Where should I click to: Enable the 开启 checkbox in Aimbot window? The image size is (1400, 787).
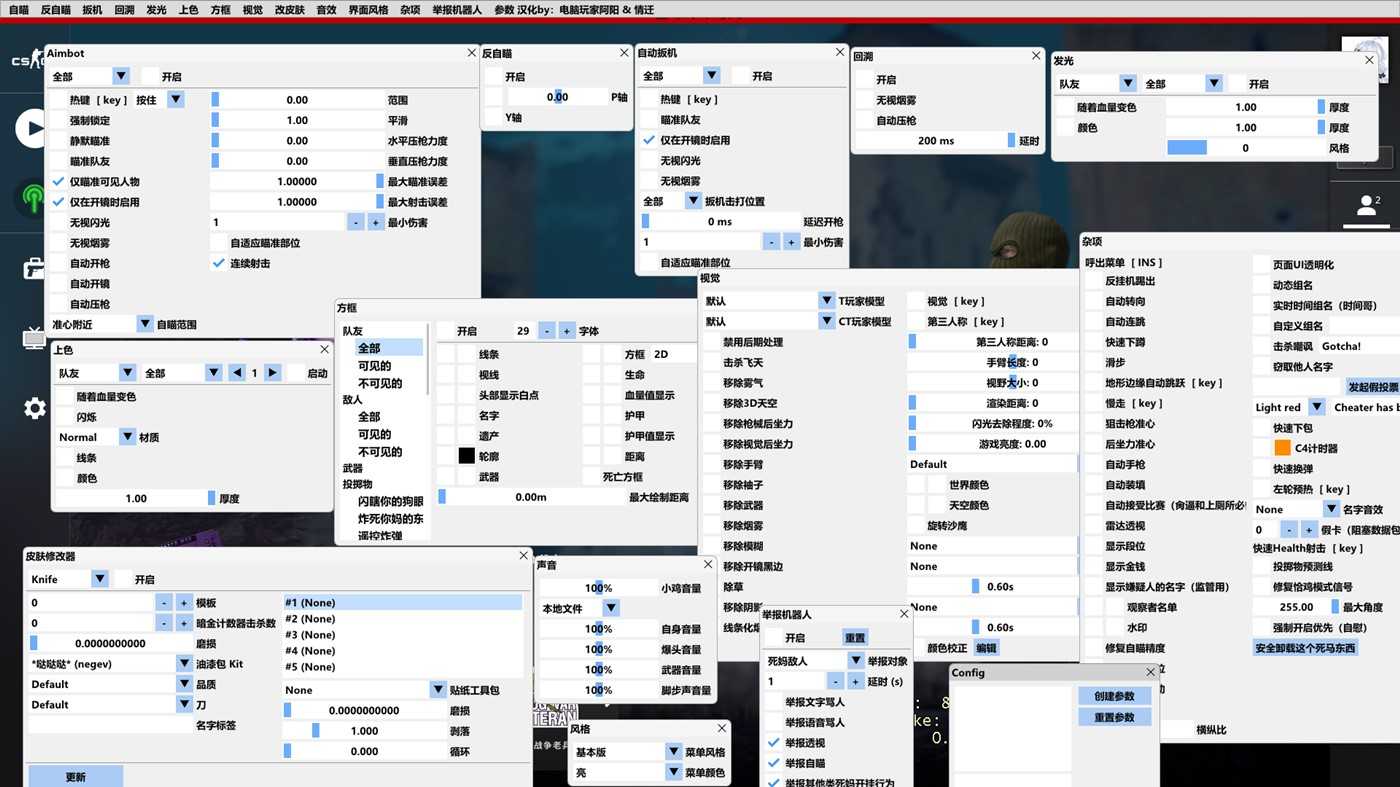tap(150, 76)
